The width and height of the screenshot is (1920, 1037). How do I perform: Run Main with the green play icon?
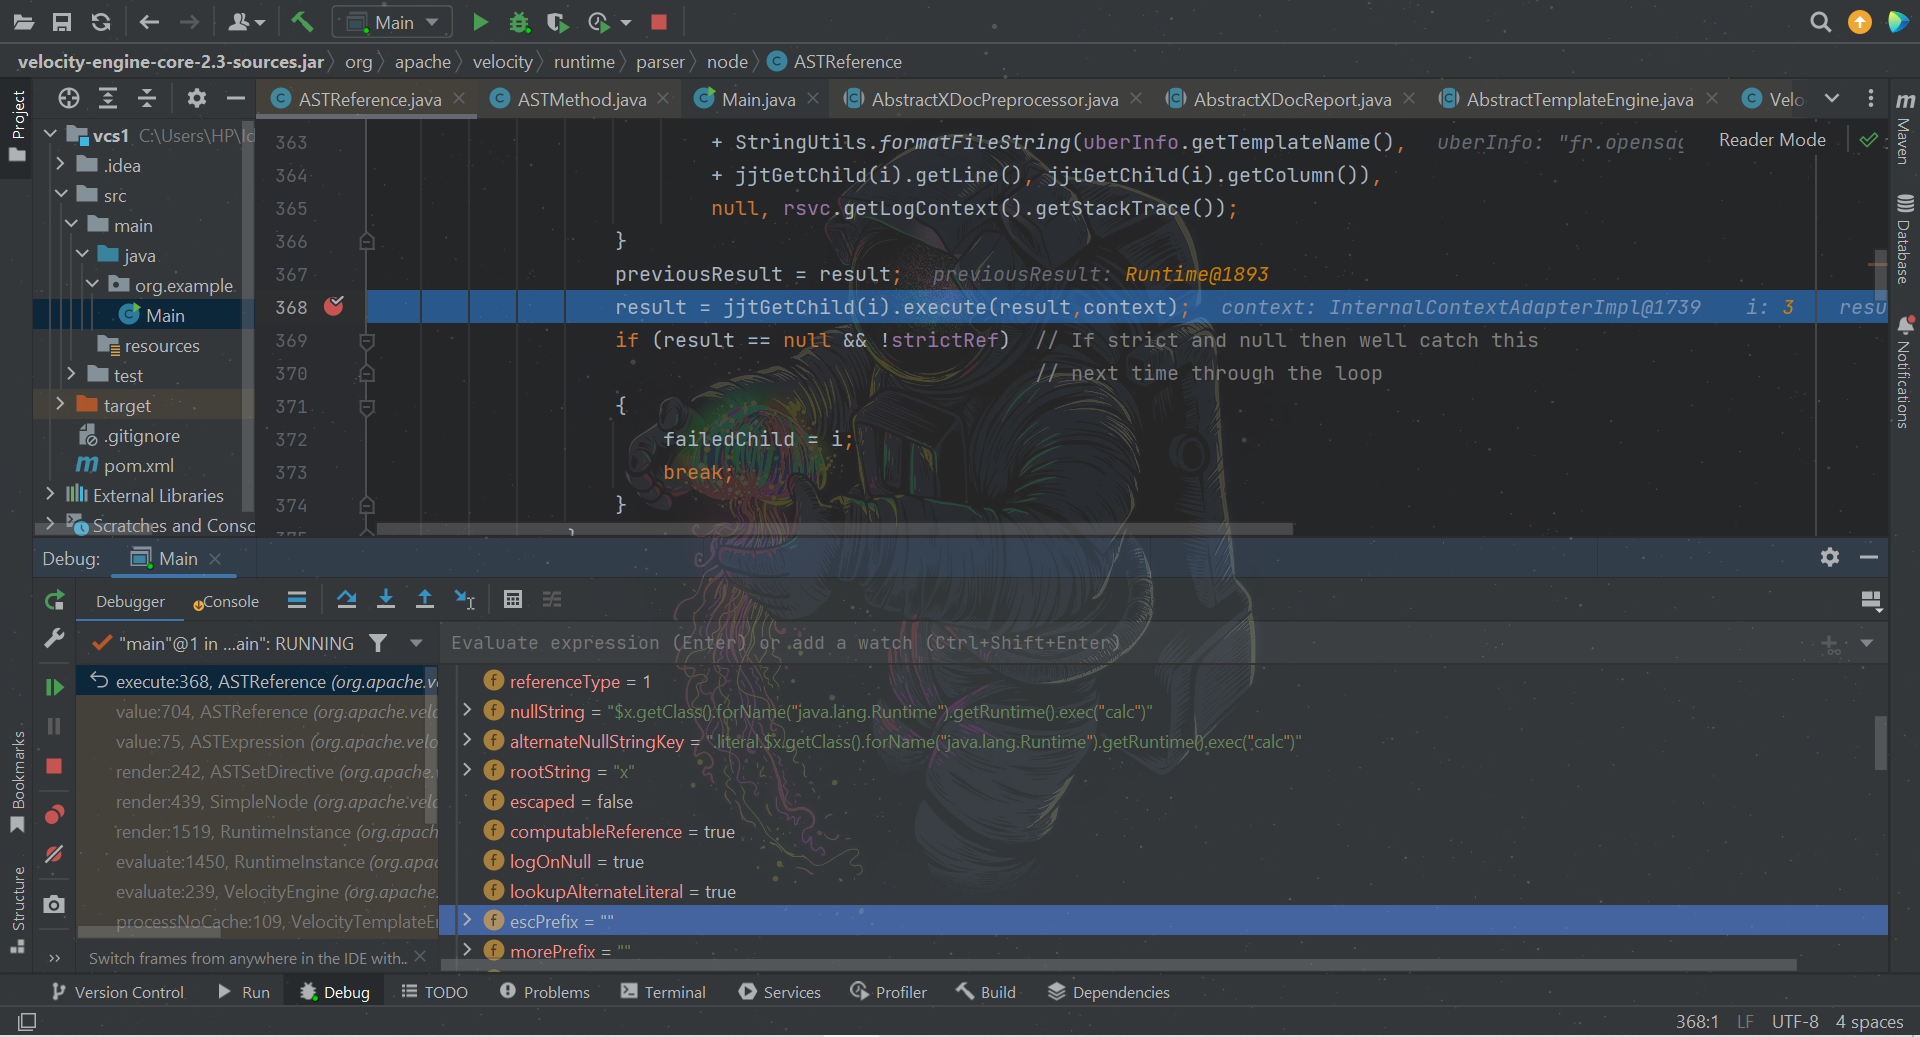480,22
